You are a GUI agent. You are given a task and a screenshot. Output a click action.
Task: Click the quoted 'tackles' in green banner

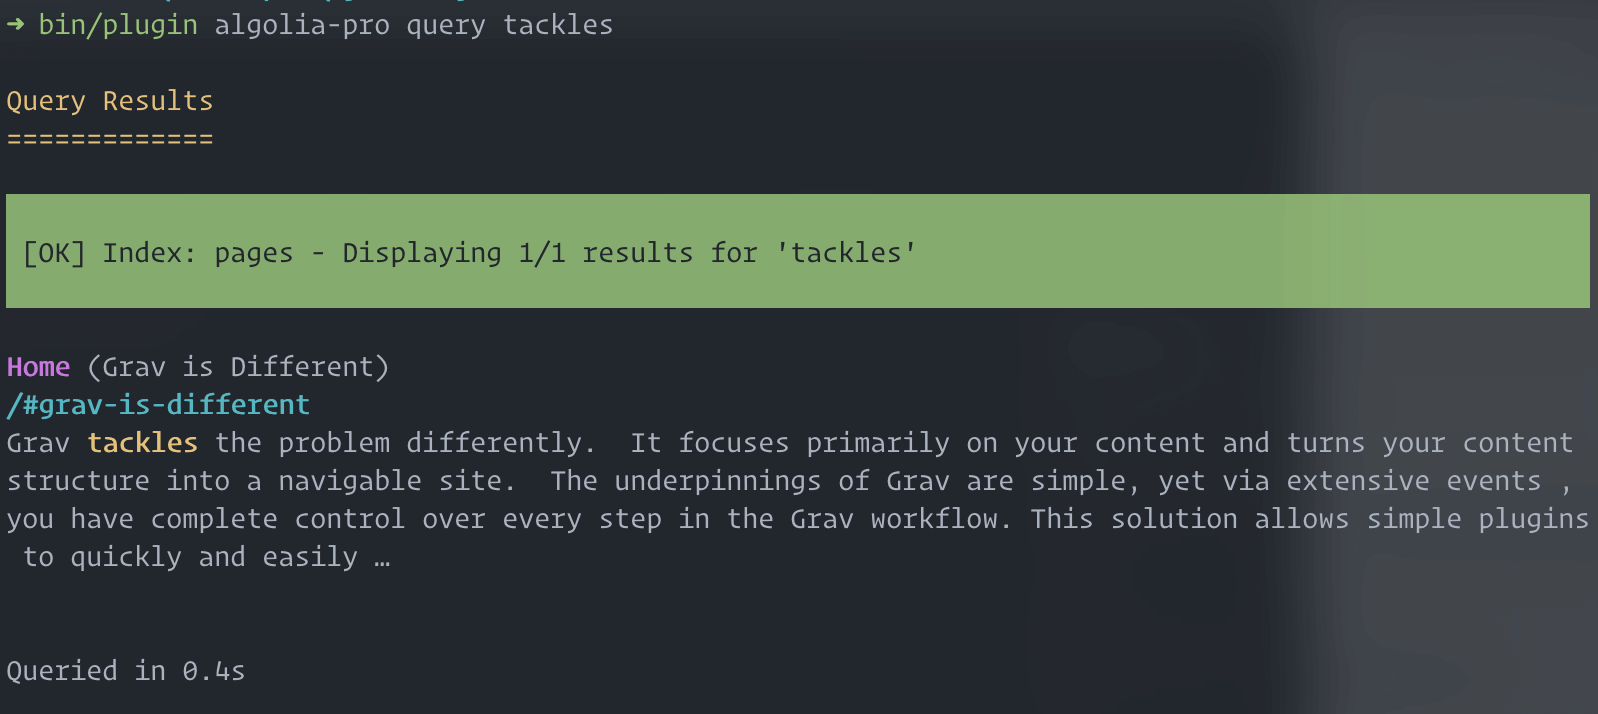click(846, 253)
